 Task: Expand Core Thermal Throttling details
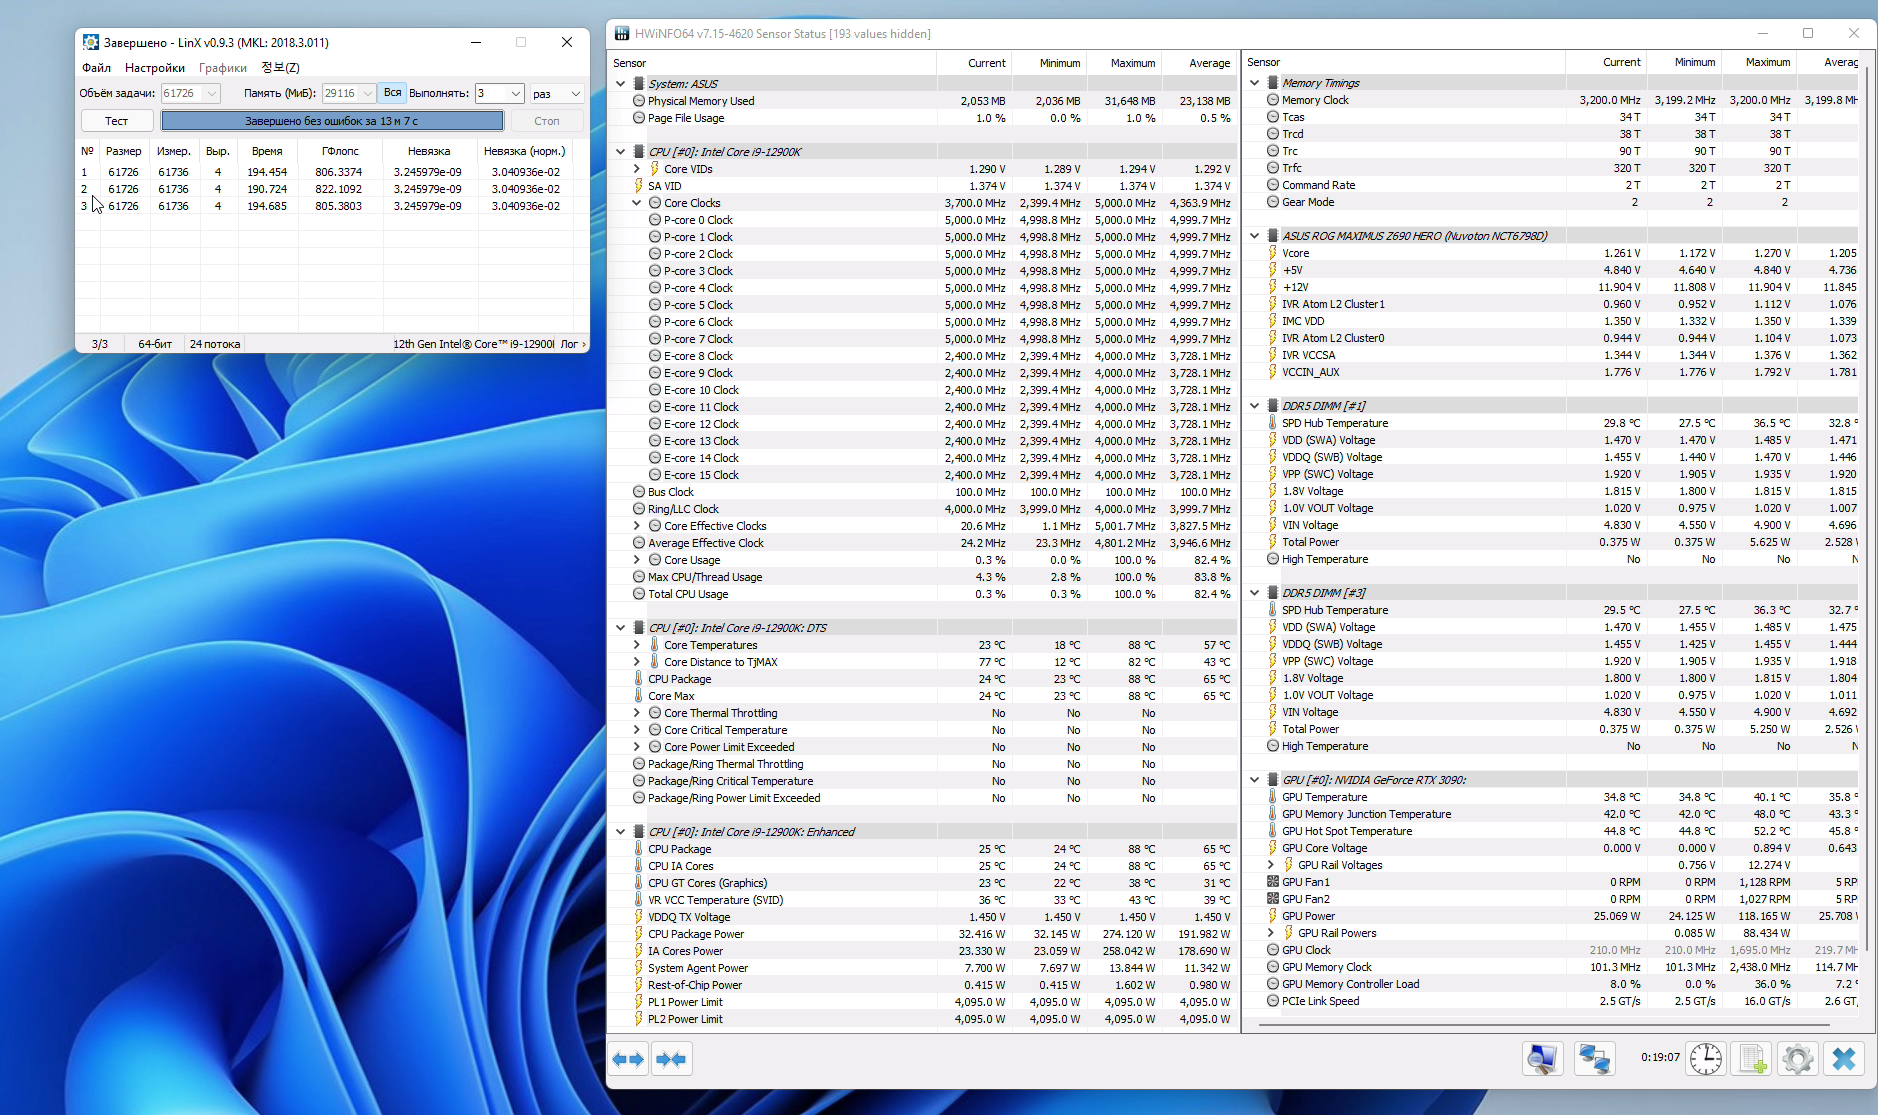637,713
